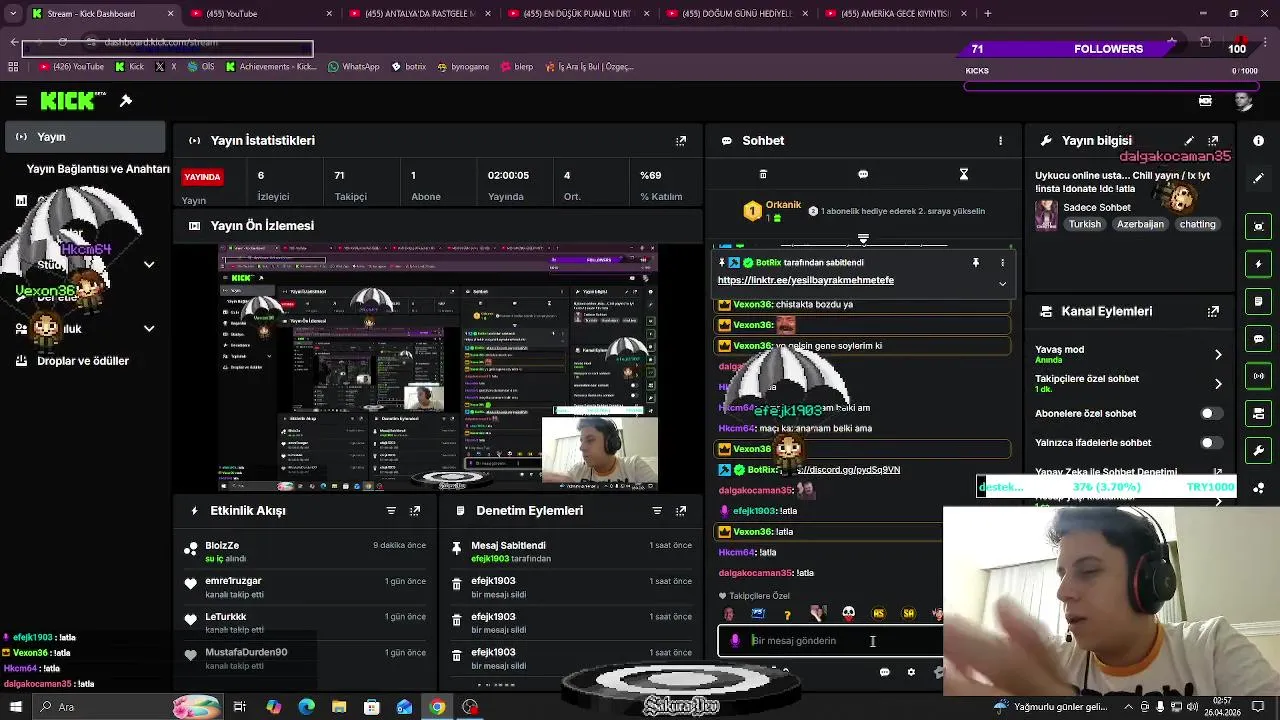1280x720 pixels.
Task: Open File Explorer from the taskbar
Action: click(339, 707)
